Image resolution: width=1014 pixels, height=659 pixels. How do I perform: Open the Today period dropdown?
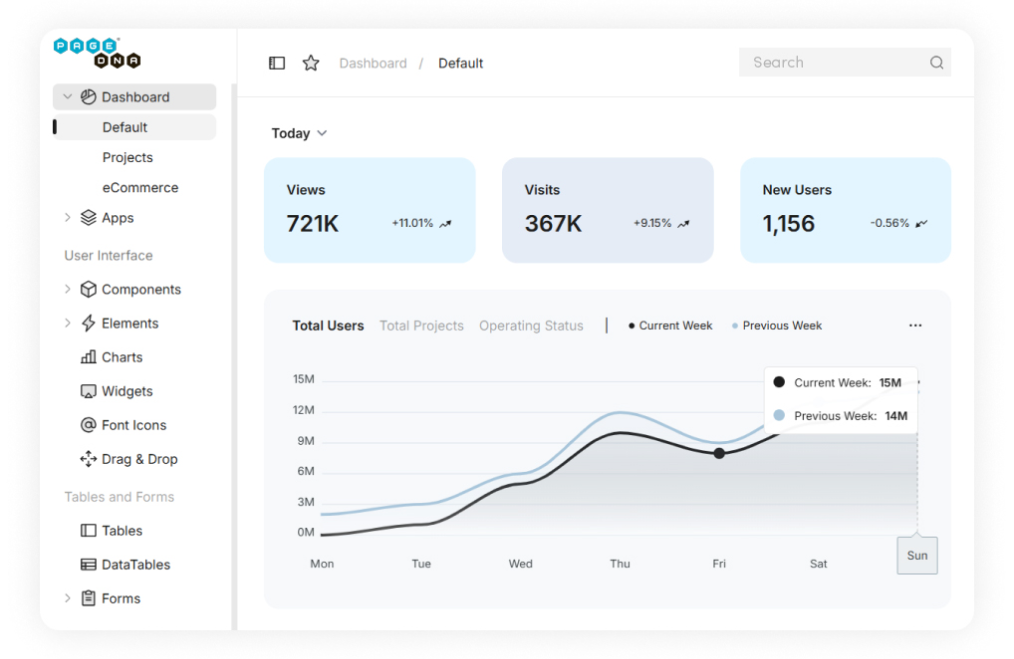299,133
